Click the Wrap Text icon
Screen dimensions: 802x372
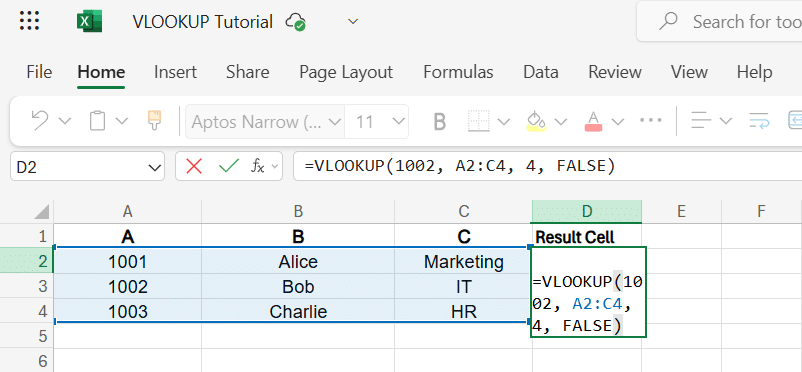[x=760, y=121]
